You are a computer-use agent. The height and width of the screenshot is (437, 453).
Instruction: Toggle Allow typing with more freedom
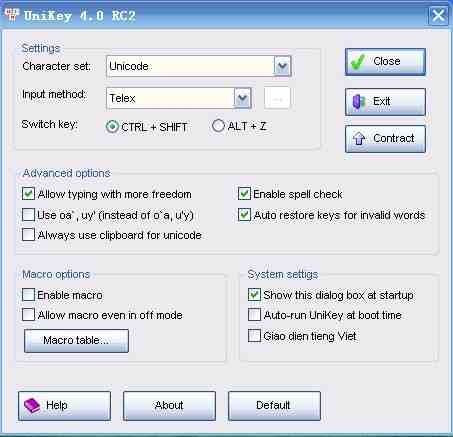coord(28,194)
